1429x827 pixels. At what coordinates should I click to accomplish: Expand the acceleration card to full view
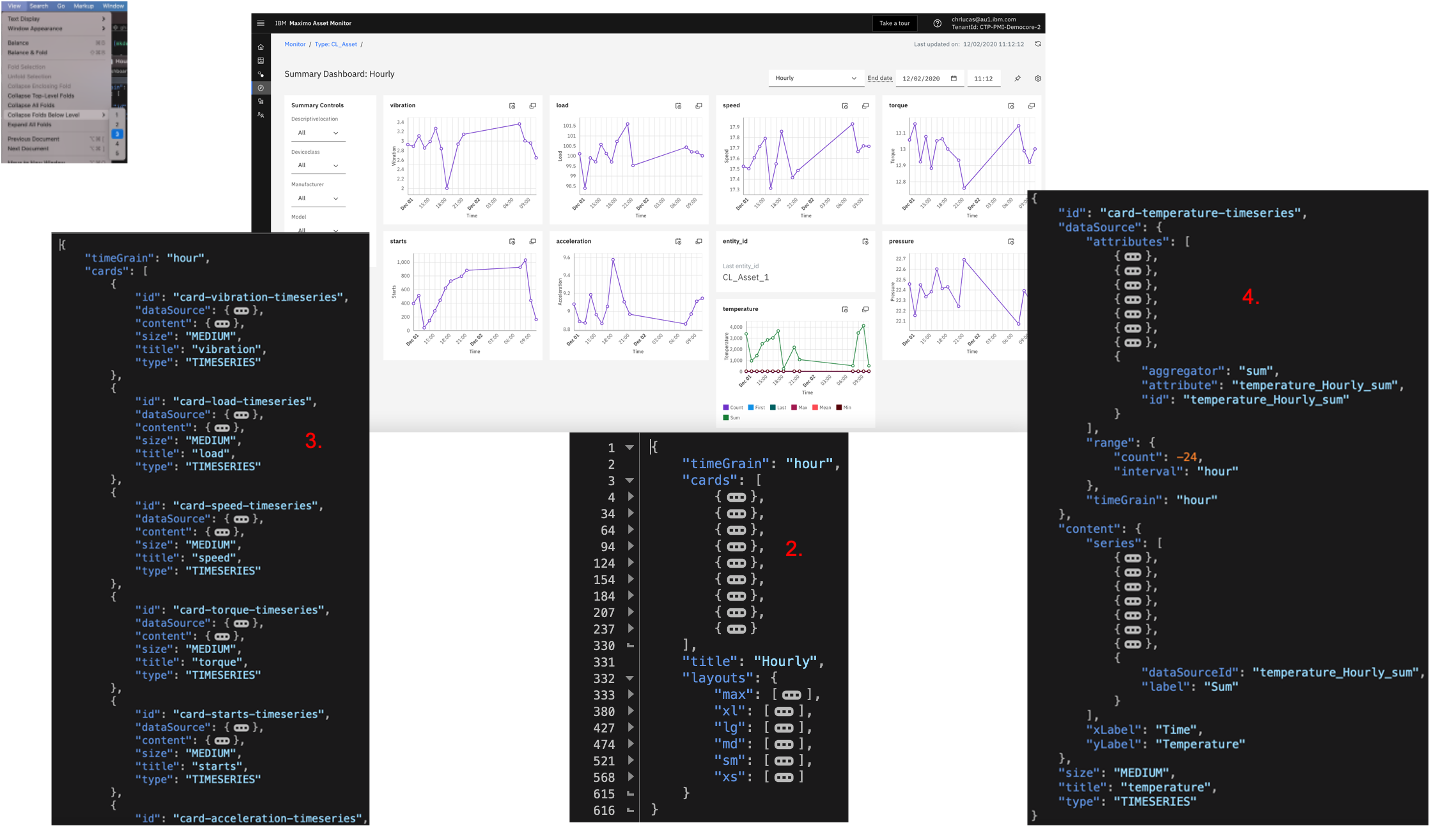[x=699, y=241]
